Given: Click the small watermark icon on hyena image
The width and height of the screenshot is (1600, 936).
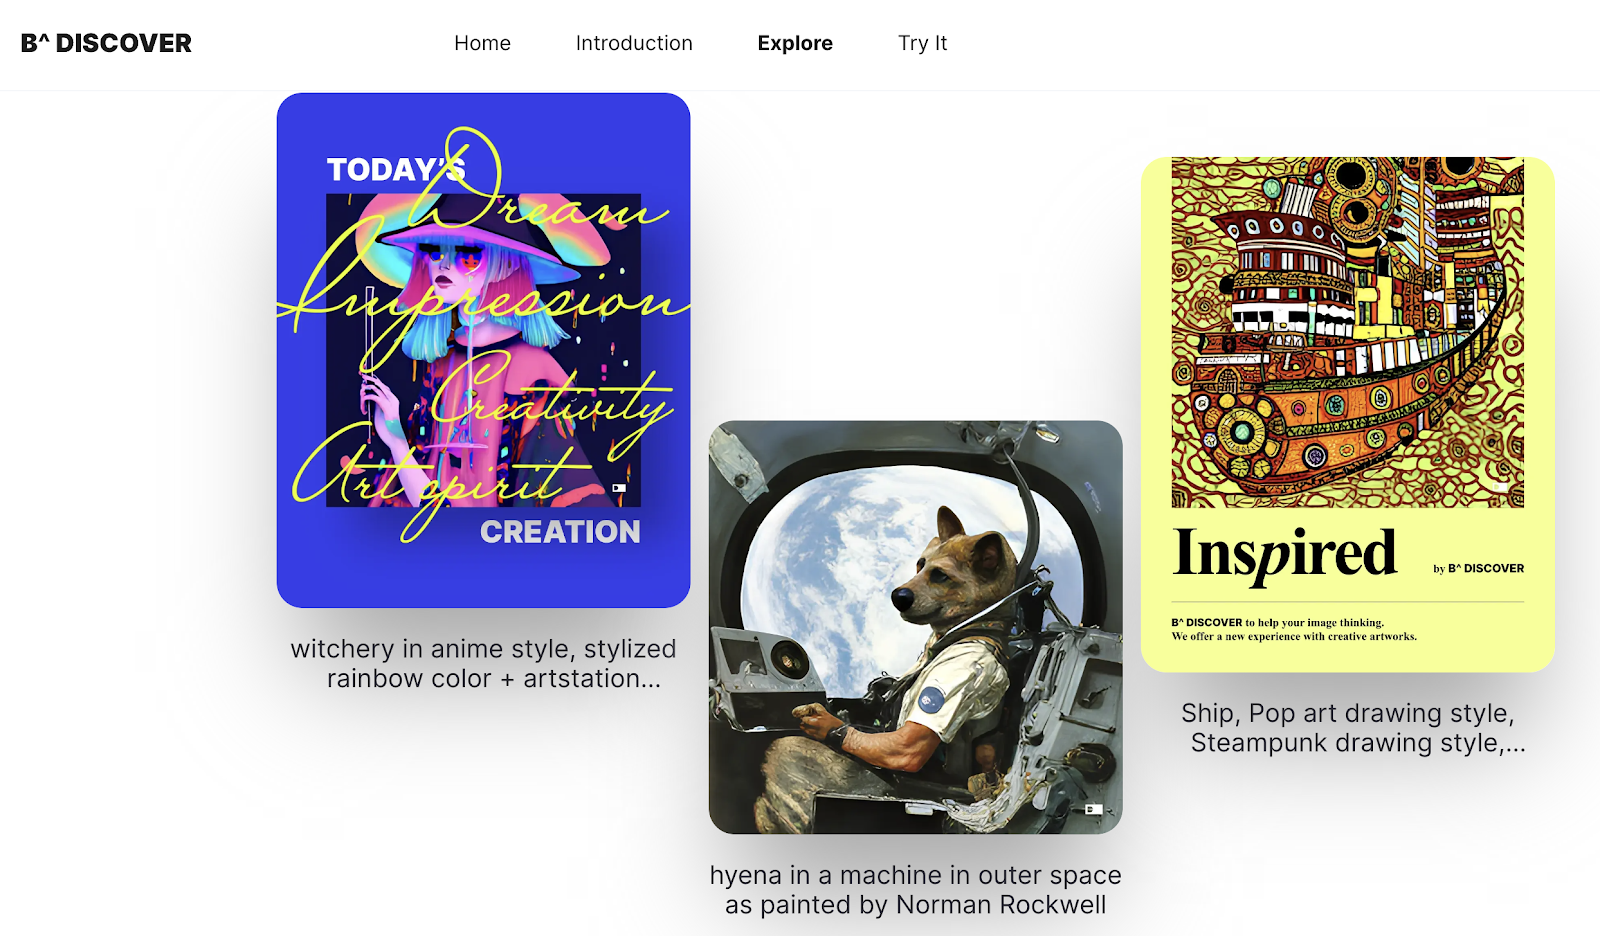Looking at the screenshot, I should click(x=1094, y=809).
